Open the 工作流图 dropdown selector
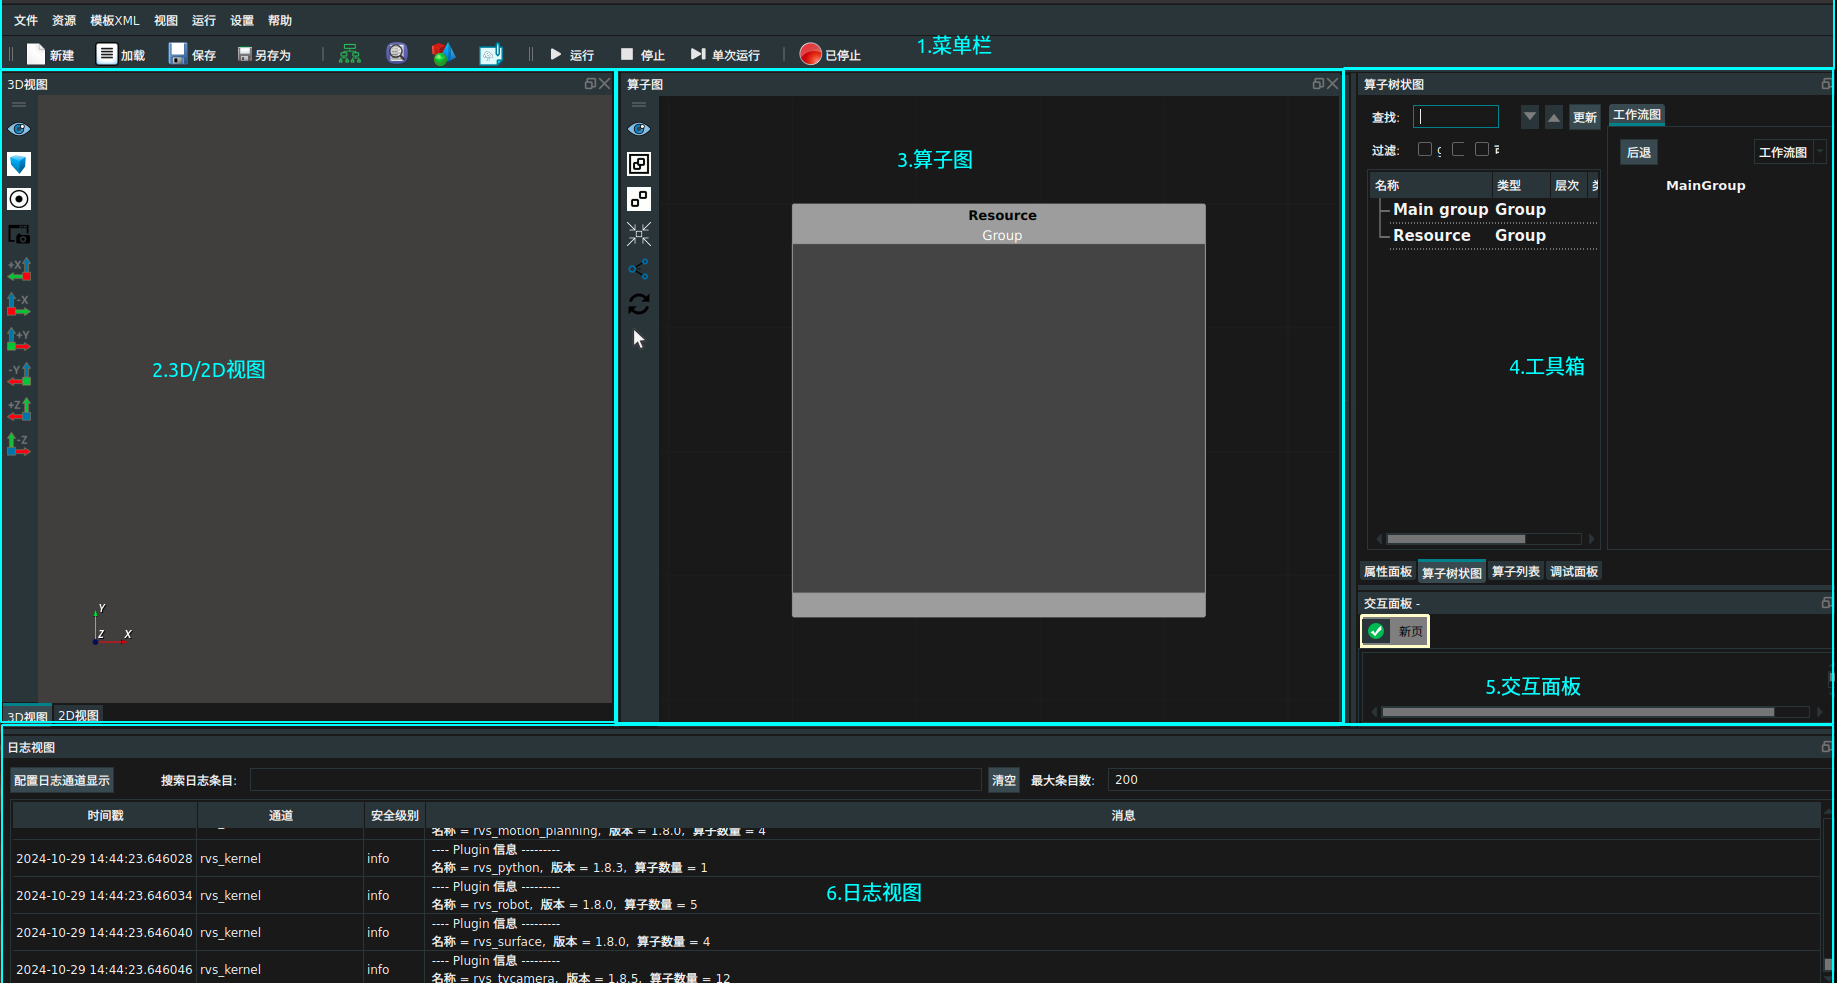 (x=1791, y=152)
